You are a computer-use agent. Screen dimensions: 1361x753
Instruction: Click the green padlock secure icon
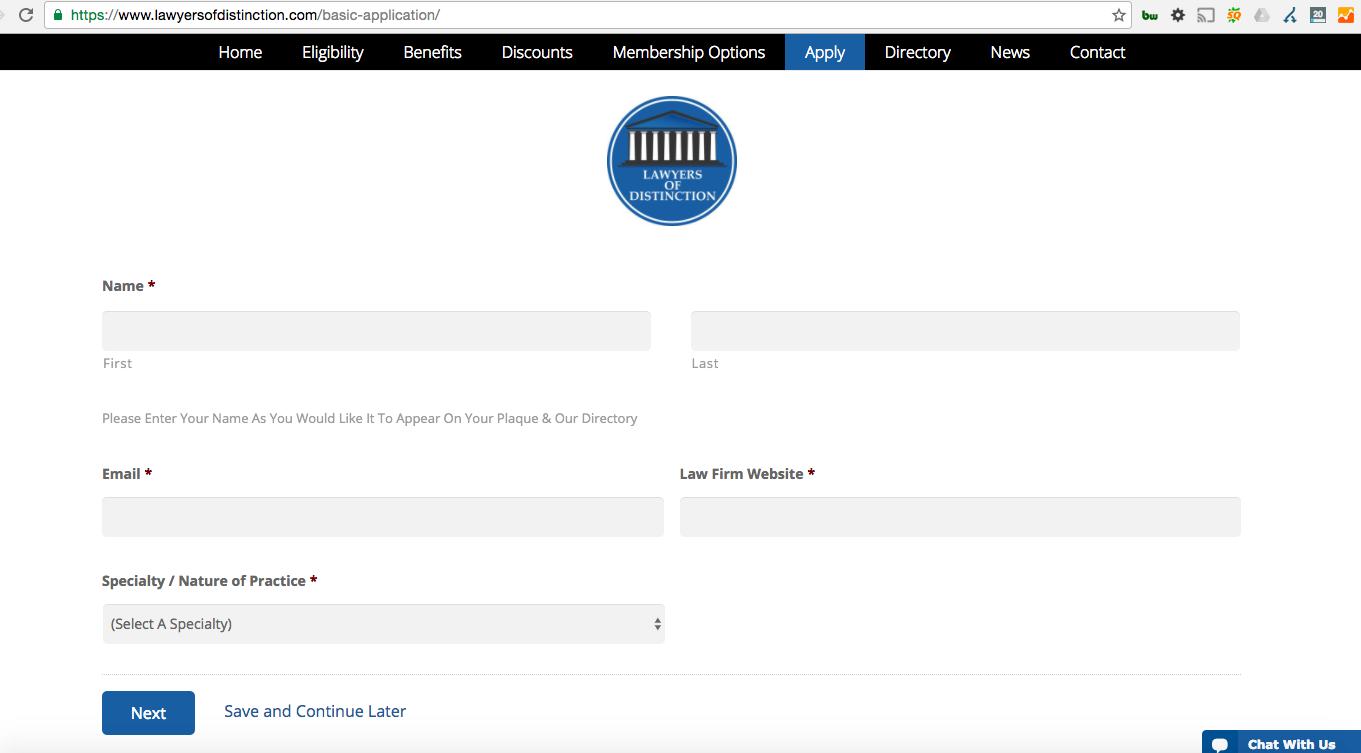pyautogui.click(x=58, y=15)
